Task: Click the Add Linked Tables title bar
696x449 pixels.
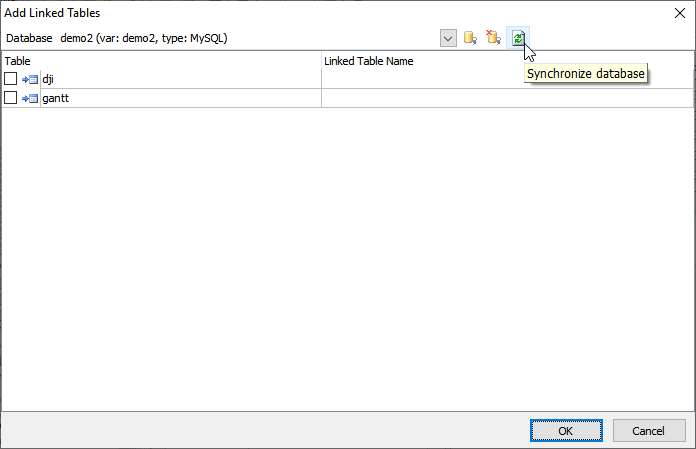Action: [x=300, y=12]
